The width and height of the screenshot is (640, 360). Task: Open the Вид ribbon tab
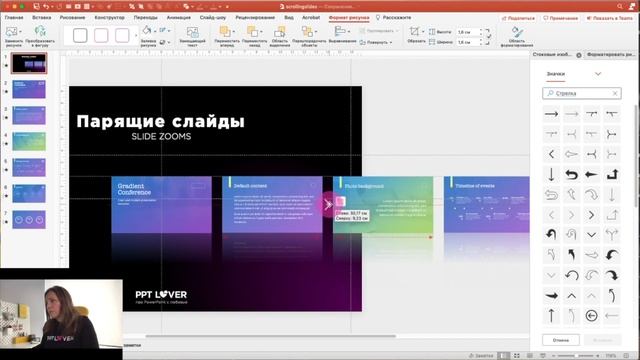click(x=289, y=18)
